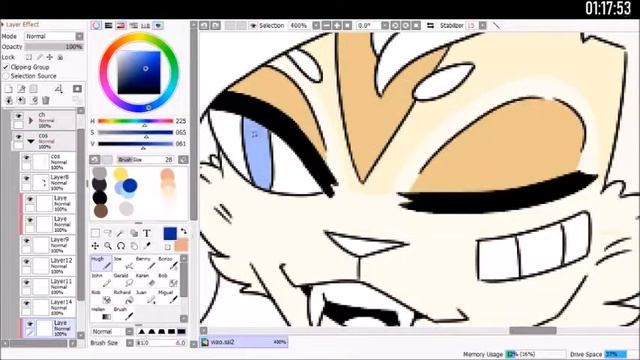
Task: Hide Layer9 via eye icon
Action: pyautogui.click(x=27, y=241)
